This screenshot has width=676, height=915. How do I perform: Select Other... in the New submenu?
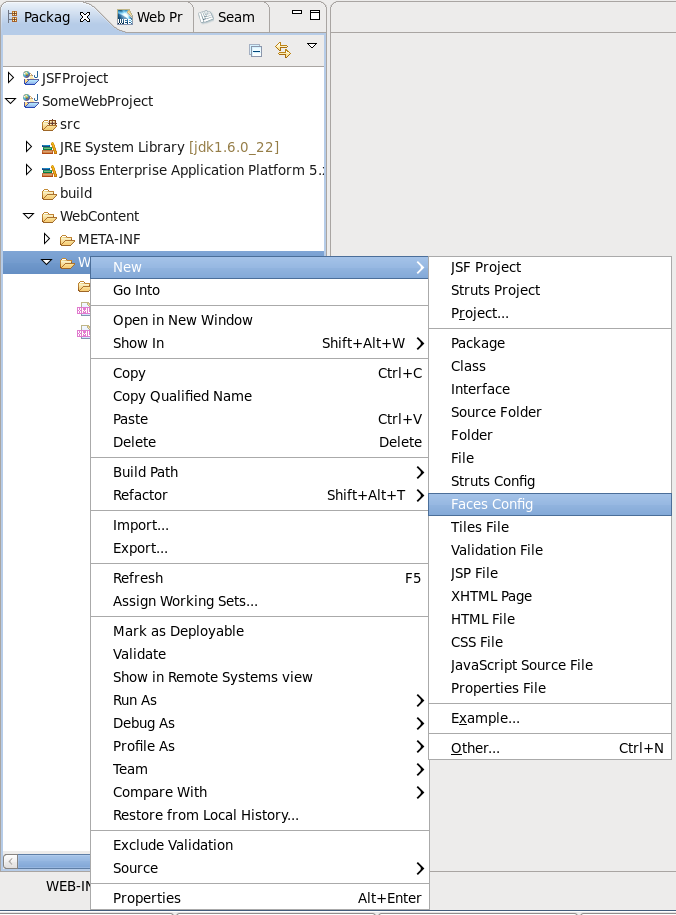pyautogui.click(x=550, y=748)
